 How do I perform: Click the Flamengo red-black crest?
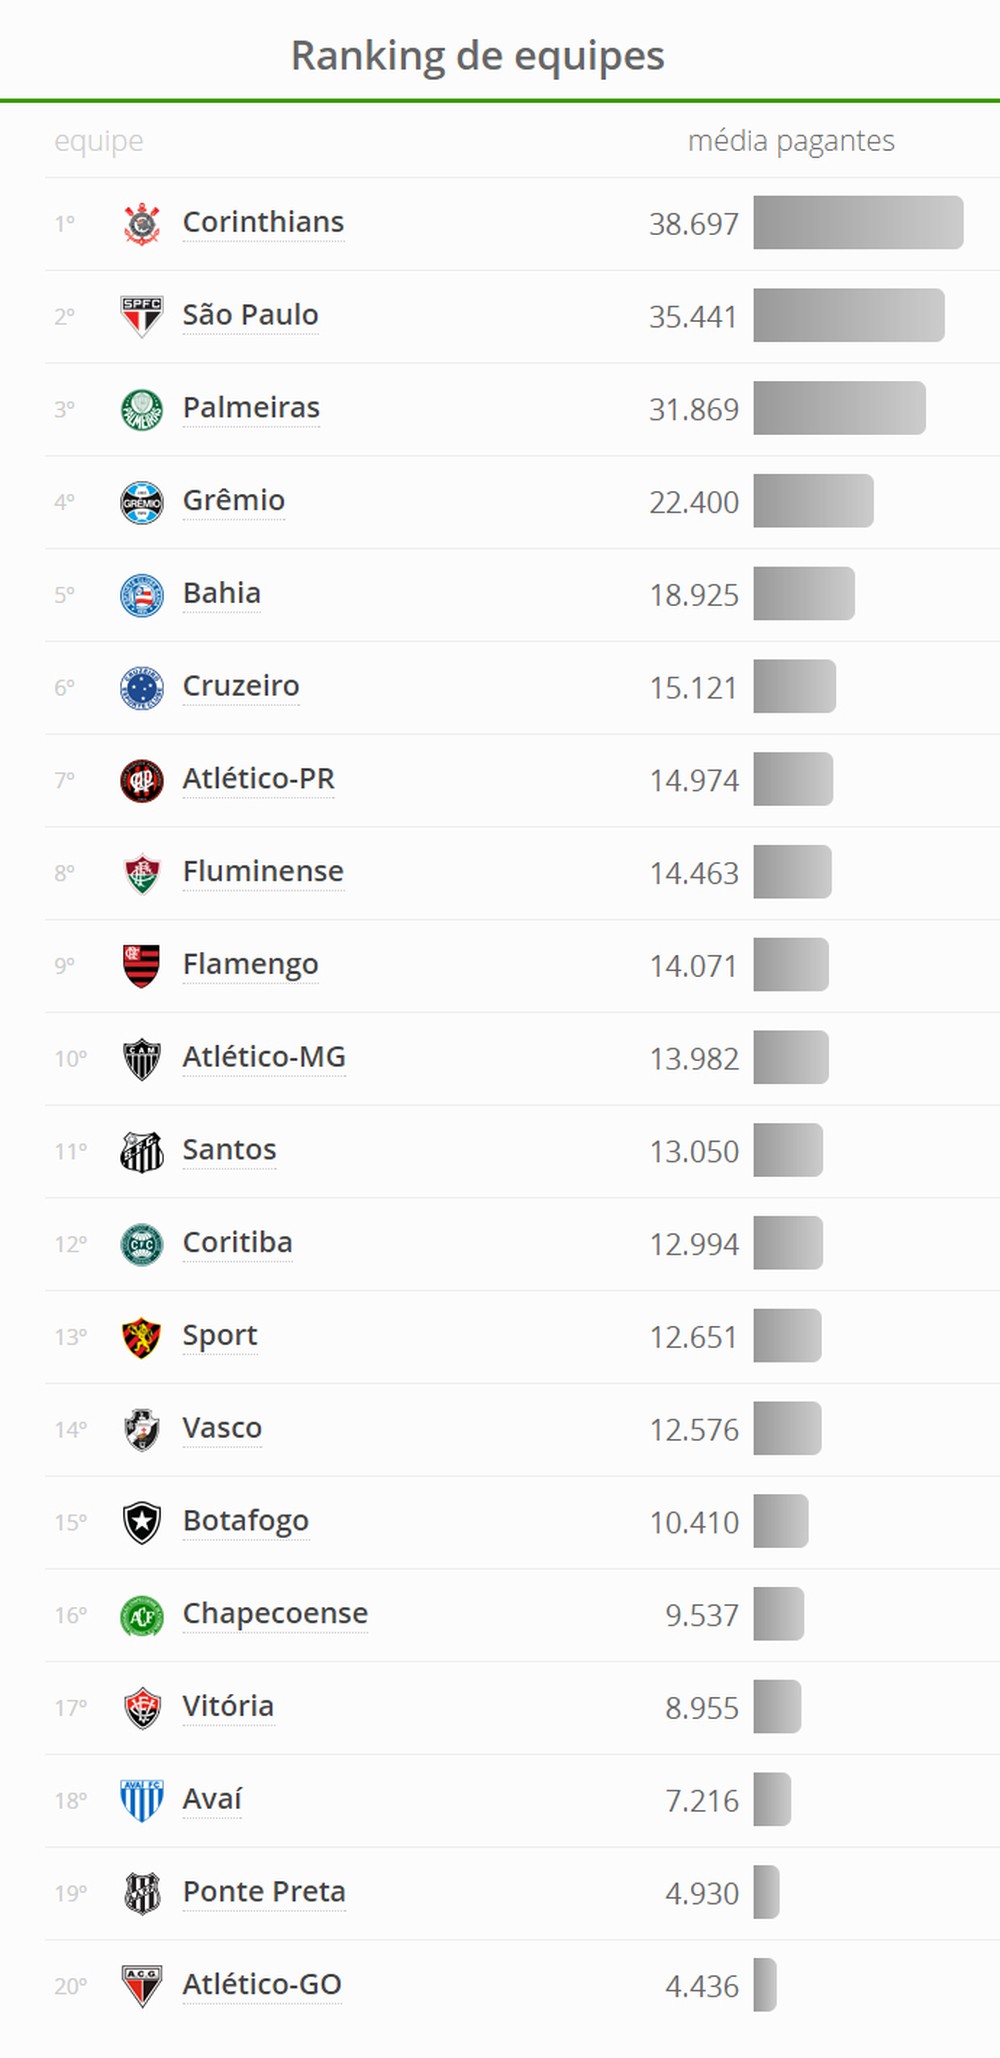[x=142, y=966]
